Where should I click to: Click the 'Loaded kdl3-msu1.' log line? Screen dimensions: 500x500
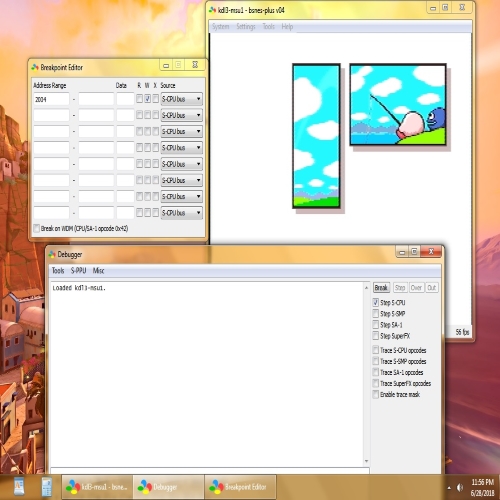click(79, 288)
